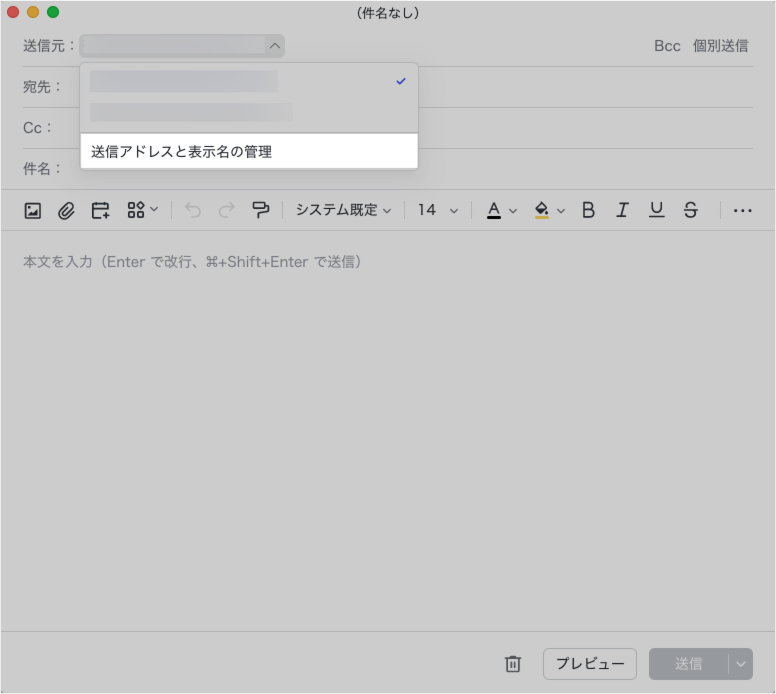Delete draft with the trash icon
Viewport: 776px width, 694px height.
click(x=513, y=664)
